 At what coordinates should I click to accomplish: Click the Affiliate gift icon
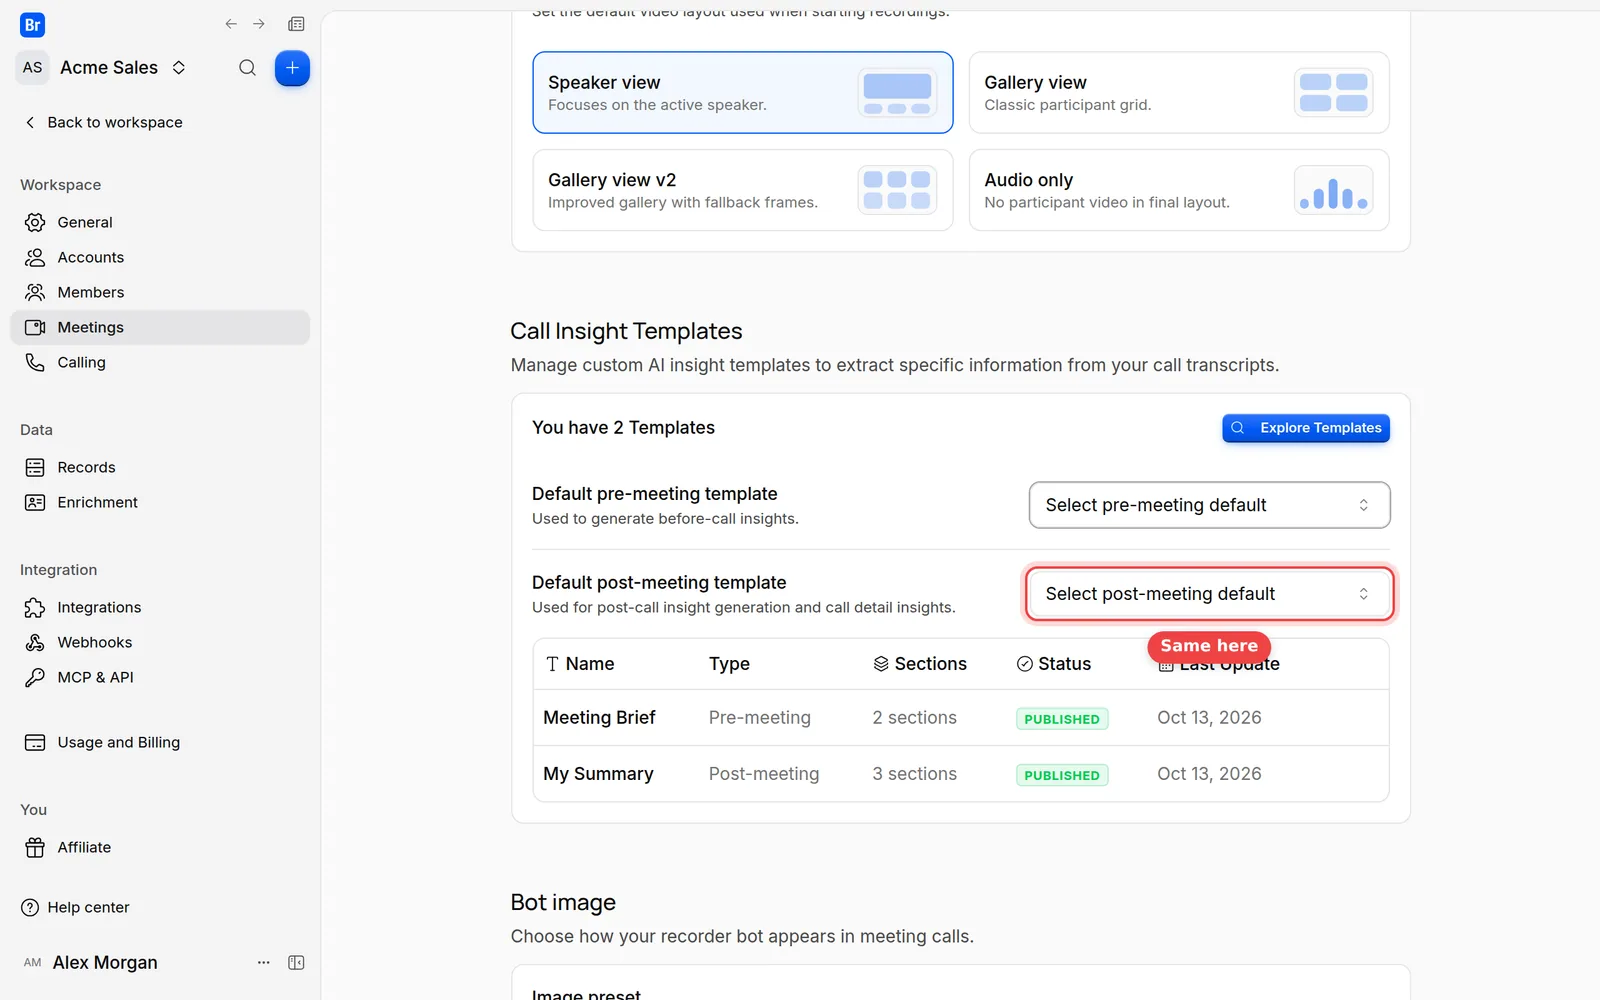click(x=35, y=847)
